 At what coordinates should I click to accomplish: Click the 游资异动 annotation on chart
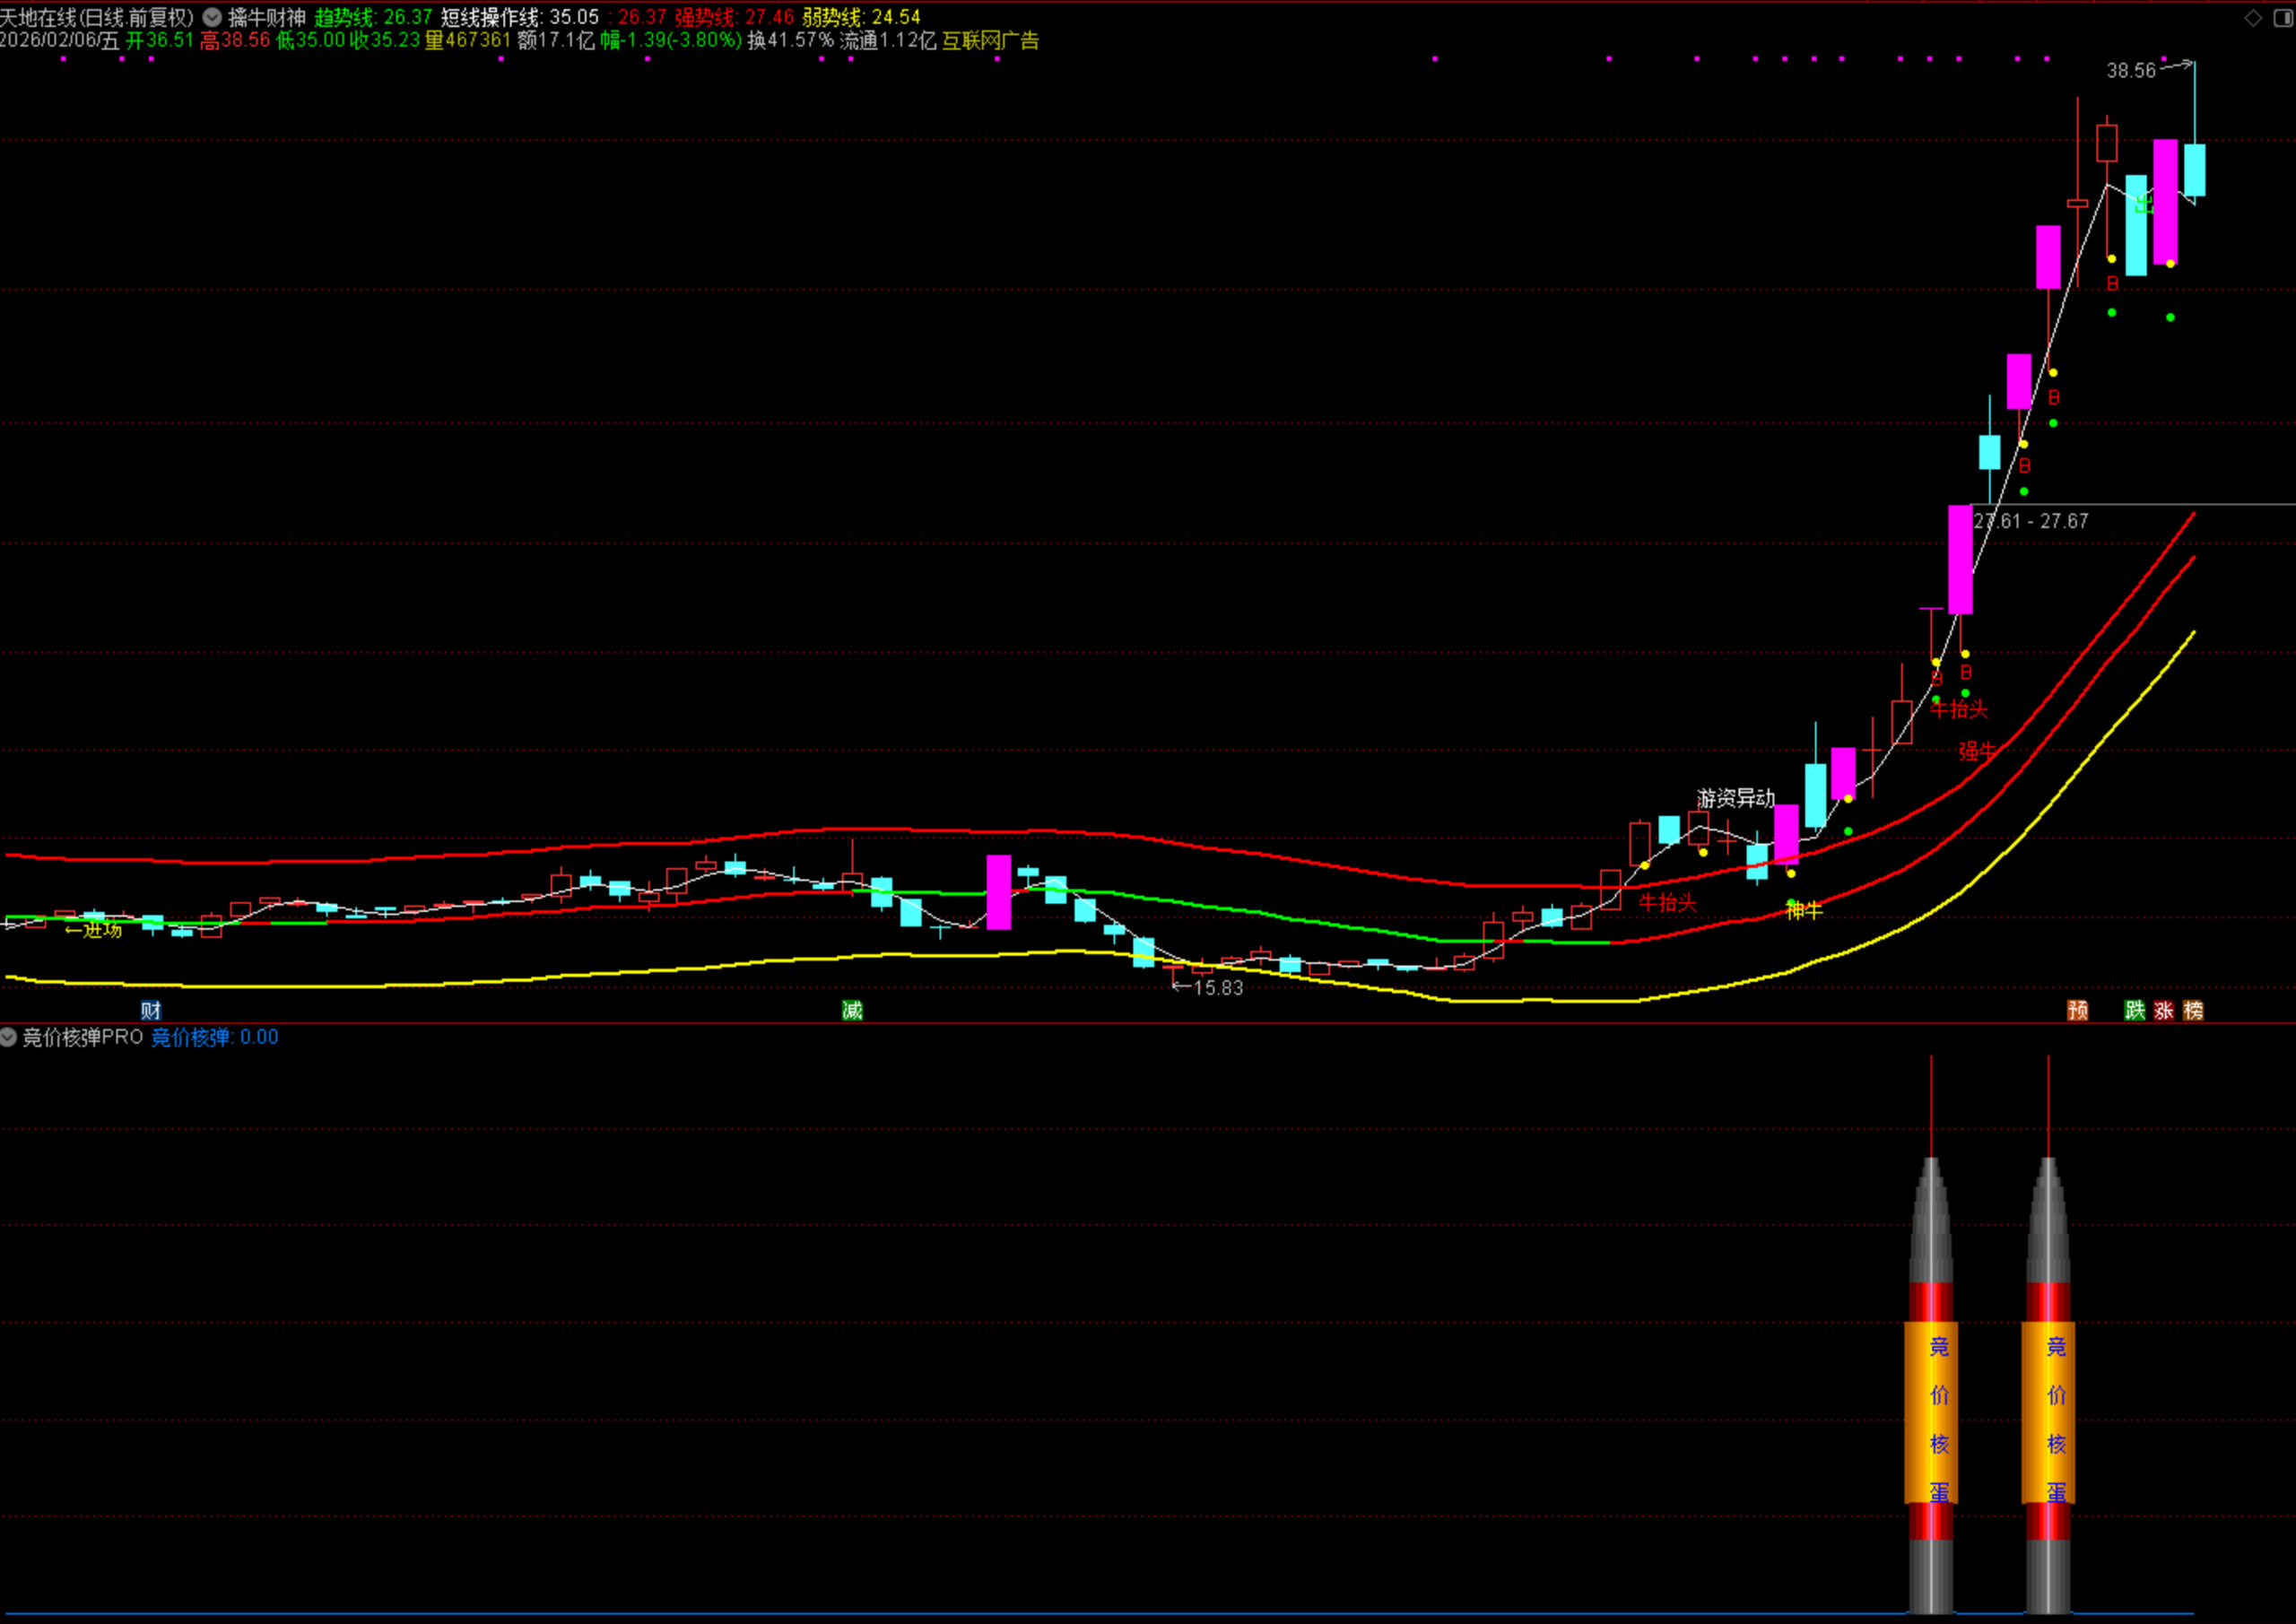1735,798
